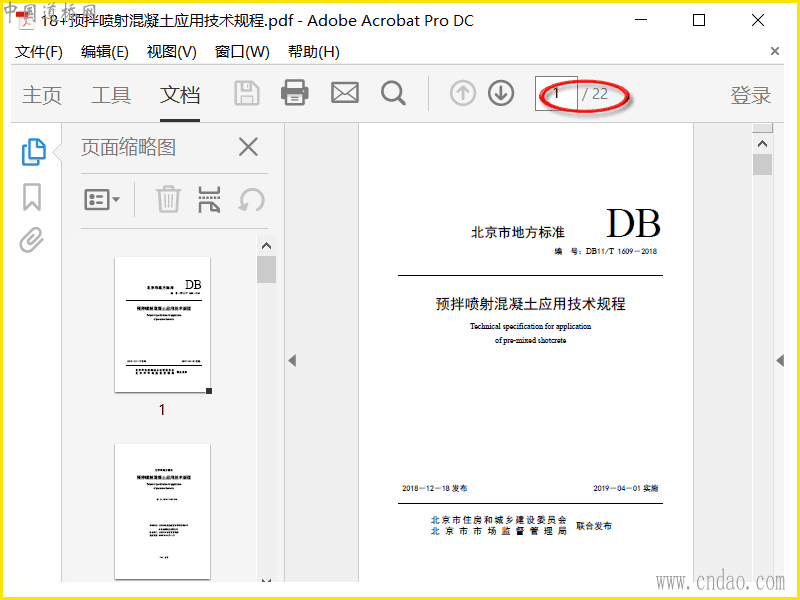This screenshot has height=600, width=800.
Task: Collapse left navigation pane arrow
Action: coord(292,361)
